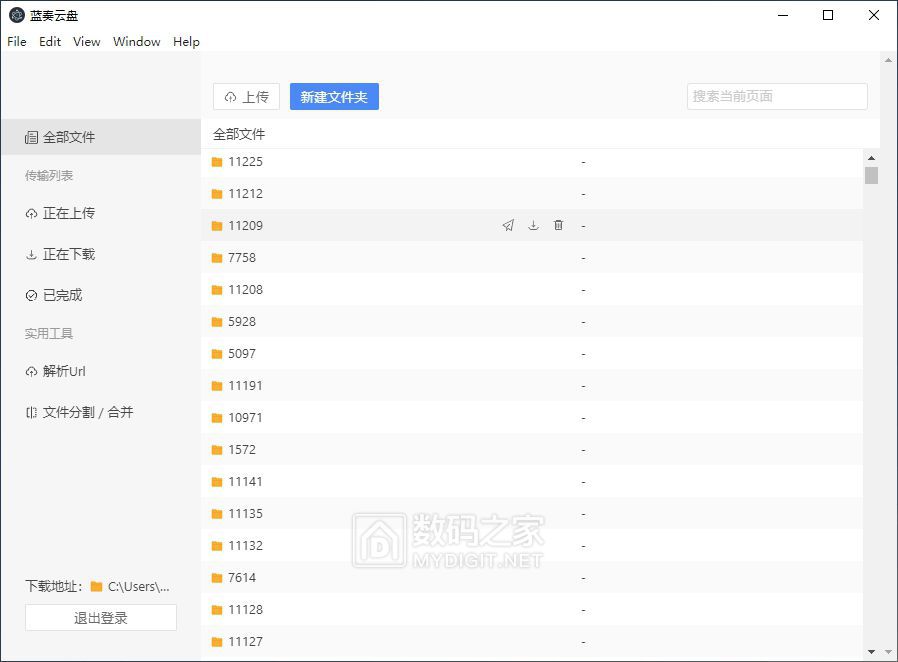The width and height of the screenshot is (898, 662).
Task: Click the blue 新建文件夹 button
Action: 335,96
